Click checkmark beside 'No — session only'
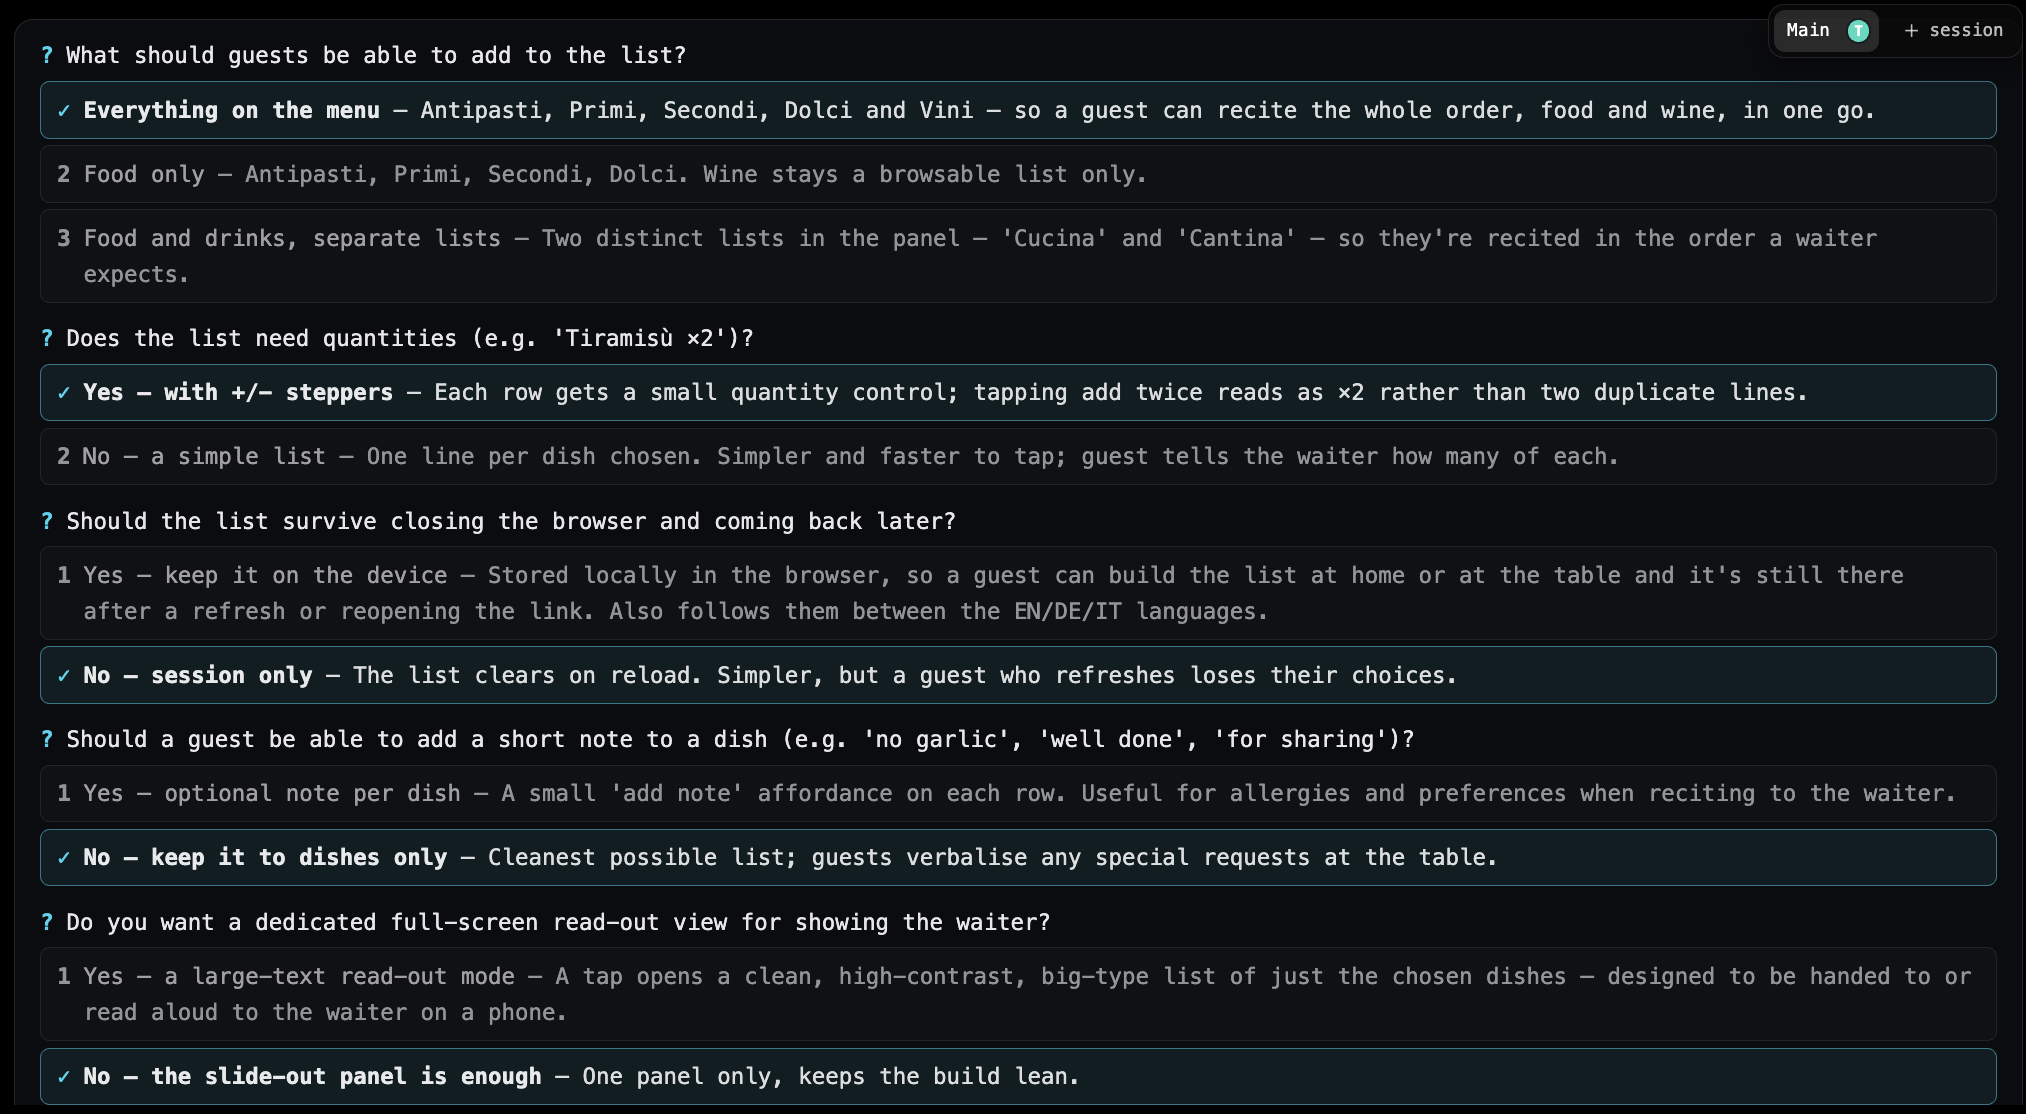 pos(64,675)
